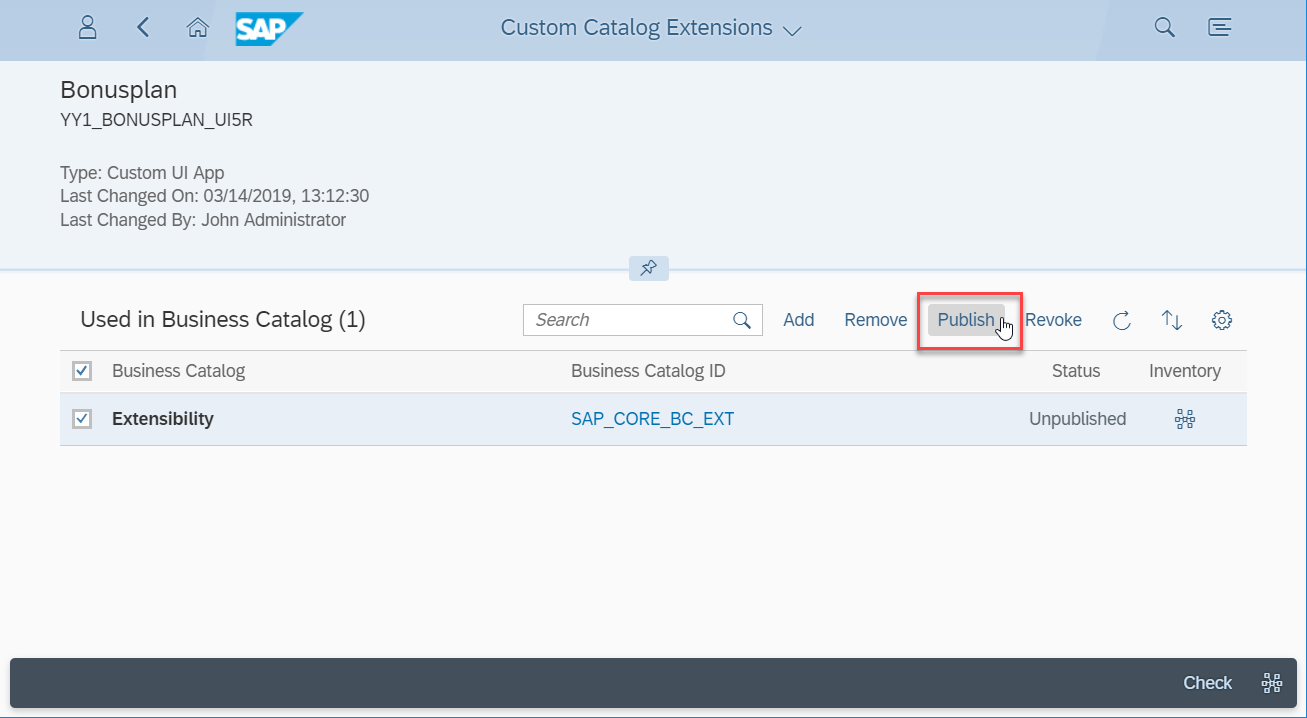Click the search magnifier in table search field
Image resolution: width=1307 pixels, height=718 pixels.
click(x=742, y=320)
